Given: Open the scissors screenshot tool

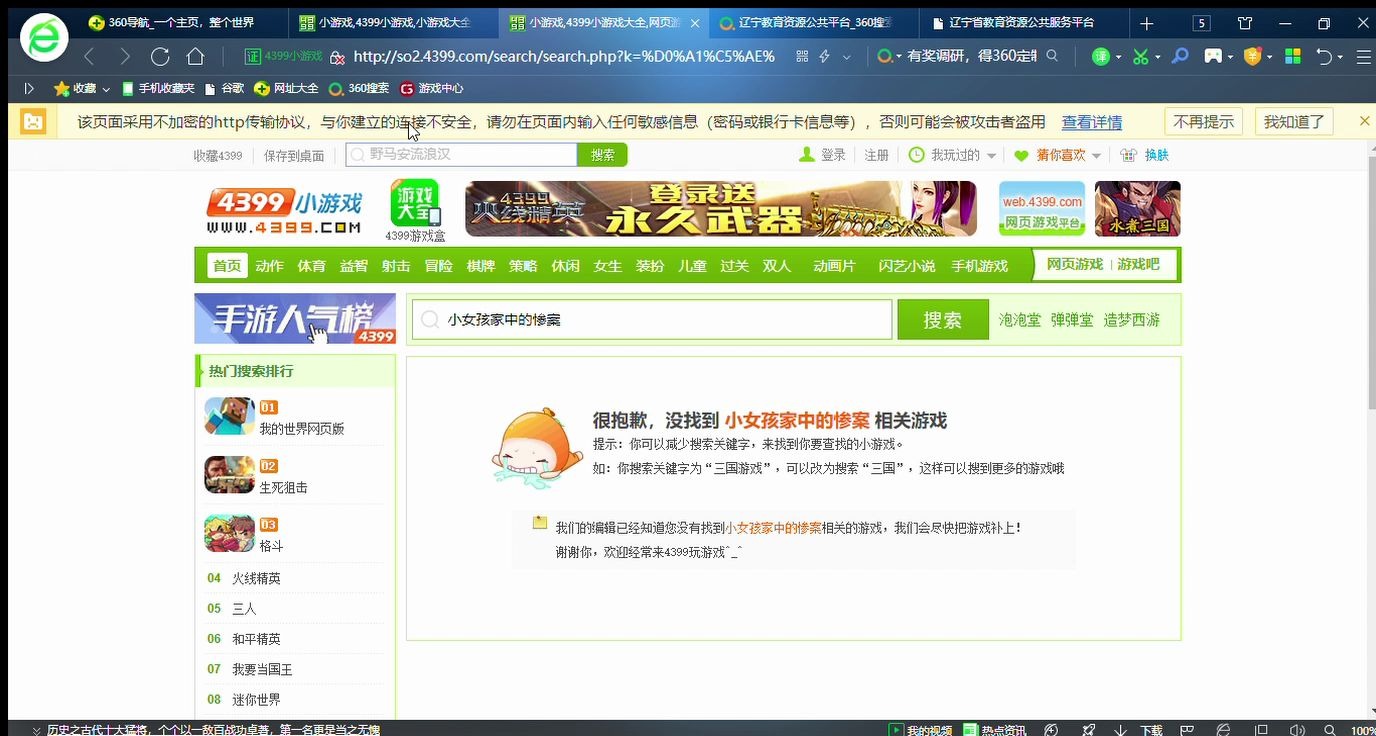Looking at the screenshot, I should click(x=1140, y=57).
